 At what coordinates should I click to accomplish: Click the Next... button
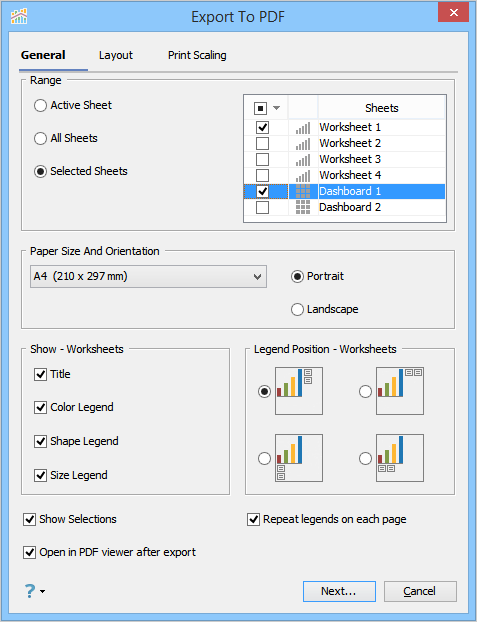[x=339, y=591]
